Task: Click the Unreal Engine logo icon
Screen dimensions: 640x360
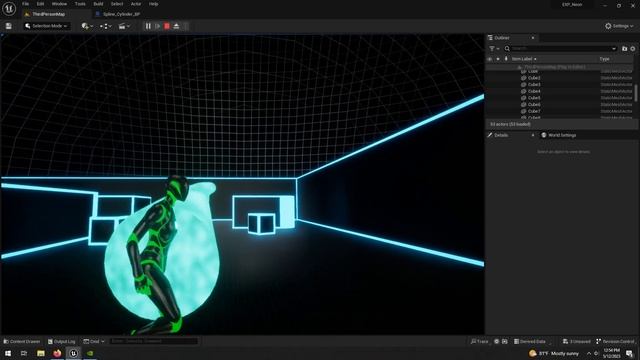Action: click(9, 8)
